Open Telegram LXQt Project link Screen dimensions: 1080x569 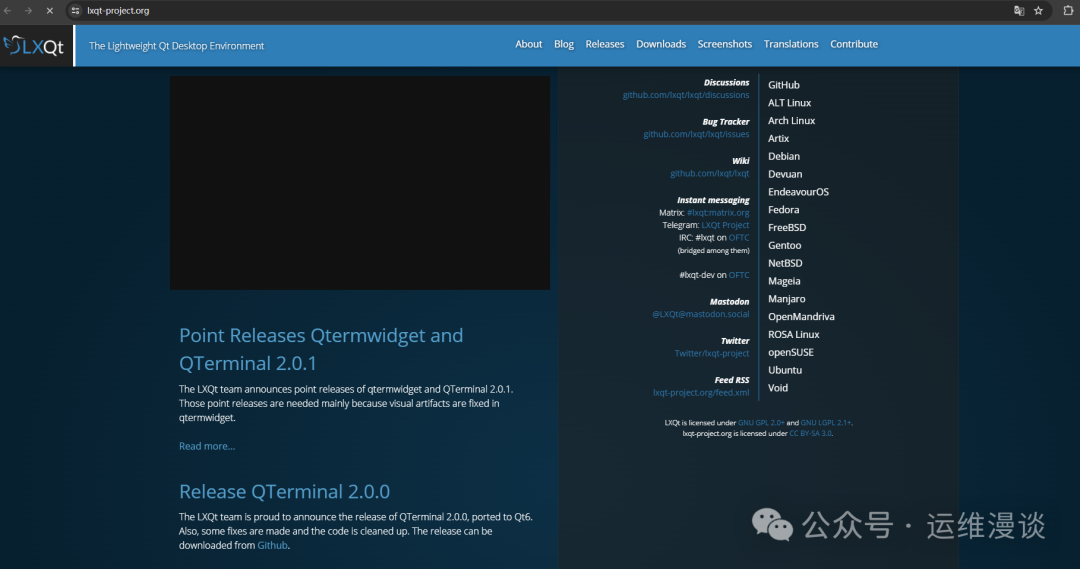point(725,225)
